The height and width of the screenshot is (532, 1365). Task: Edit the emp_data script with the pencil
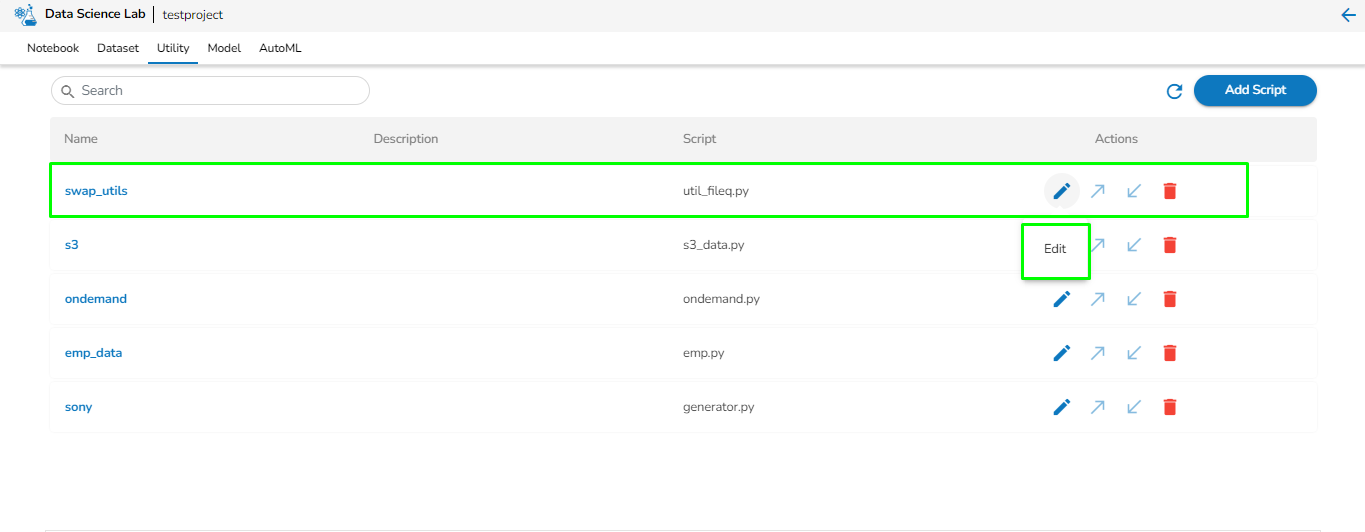[1062, 353]
